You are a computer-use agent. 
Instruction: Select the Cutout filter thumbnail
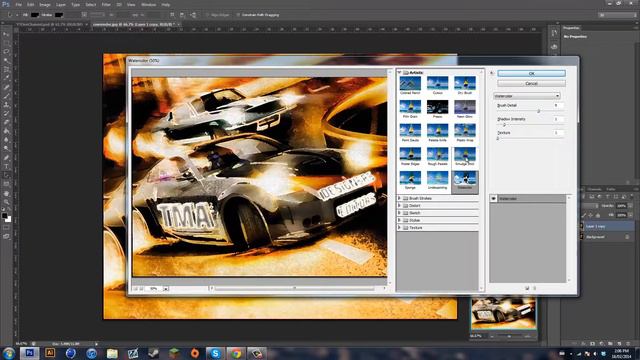[438, 83]
